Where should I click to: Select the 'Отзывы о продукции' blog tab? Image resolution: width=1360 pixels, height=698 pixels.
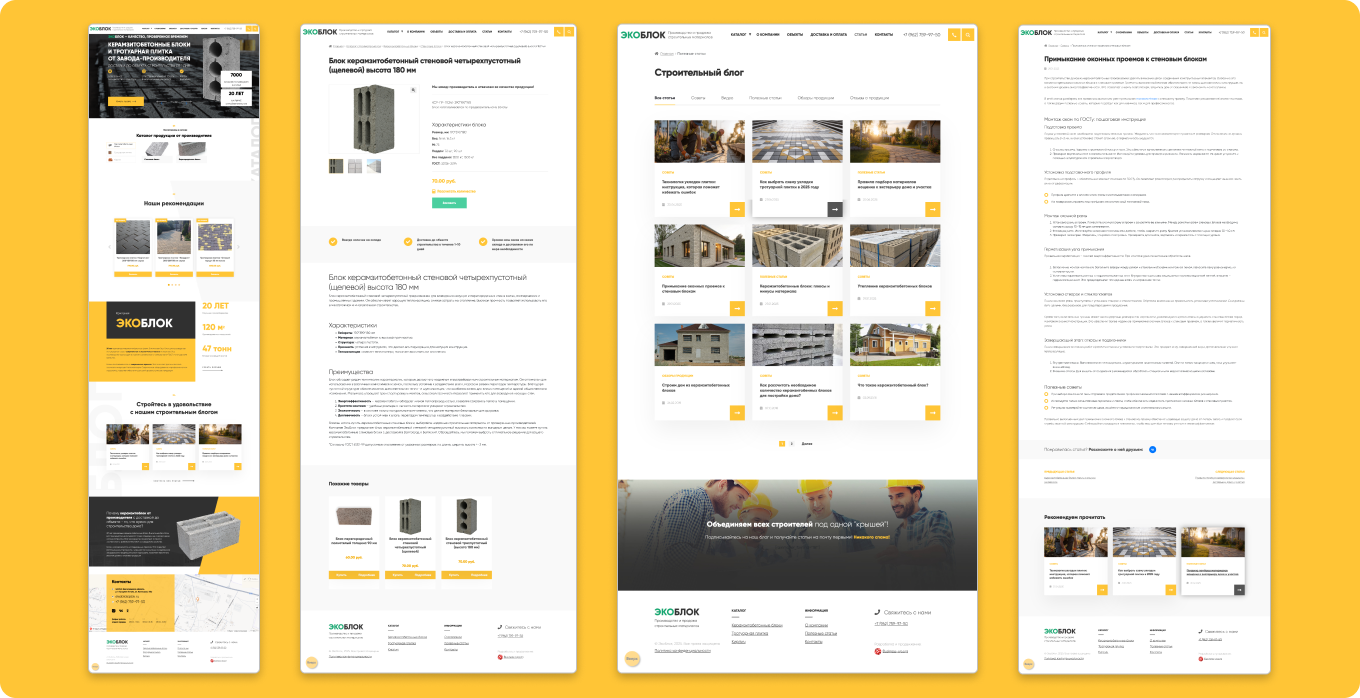click(x=870, y=98)
